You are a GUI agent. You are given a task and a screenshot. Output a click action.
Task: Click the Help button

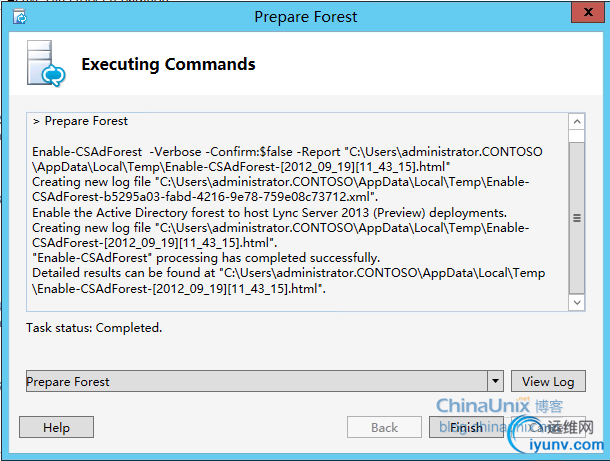pyautogui.click(x=56, y=427)
